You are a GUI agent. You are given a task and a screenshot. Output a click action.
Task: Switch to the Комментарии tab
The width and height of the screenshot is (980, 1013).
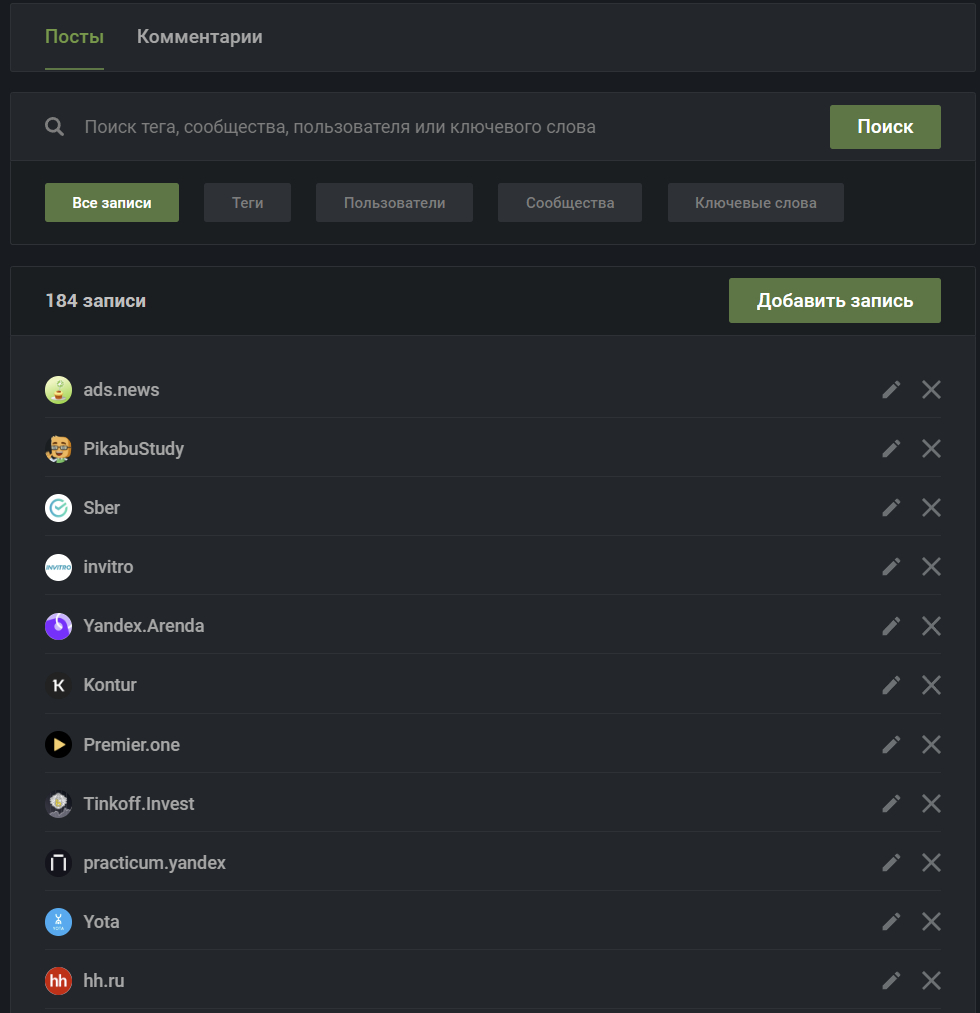(x=200, y=37)
